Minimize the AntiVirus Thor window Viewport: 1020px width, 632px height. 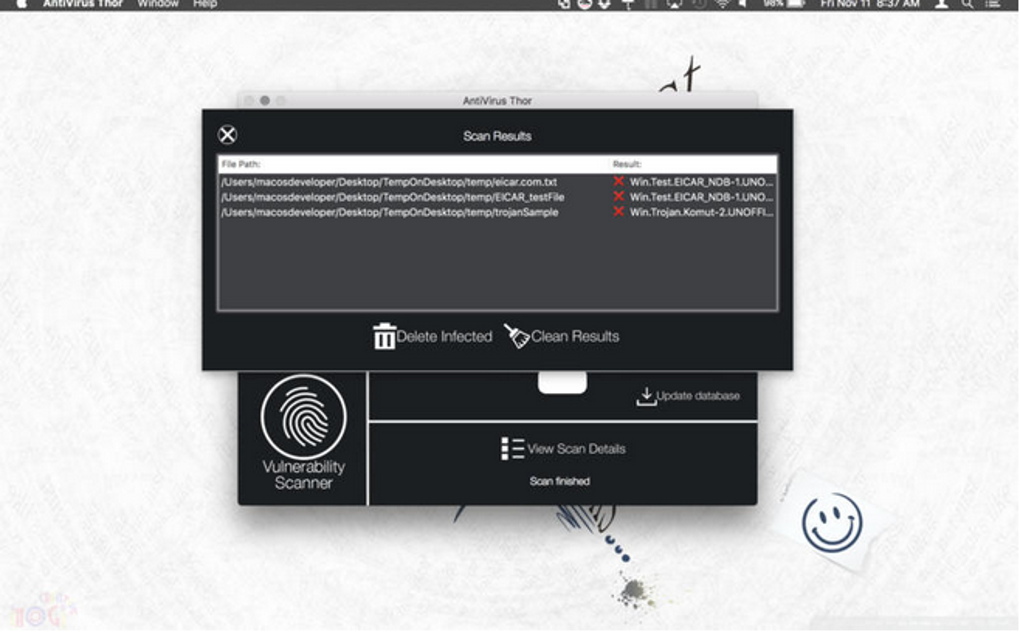tap(265, 100)
